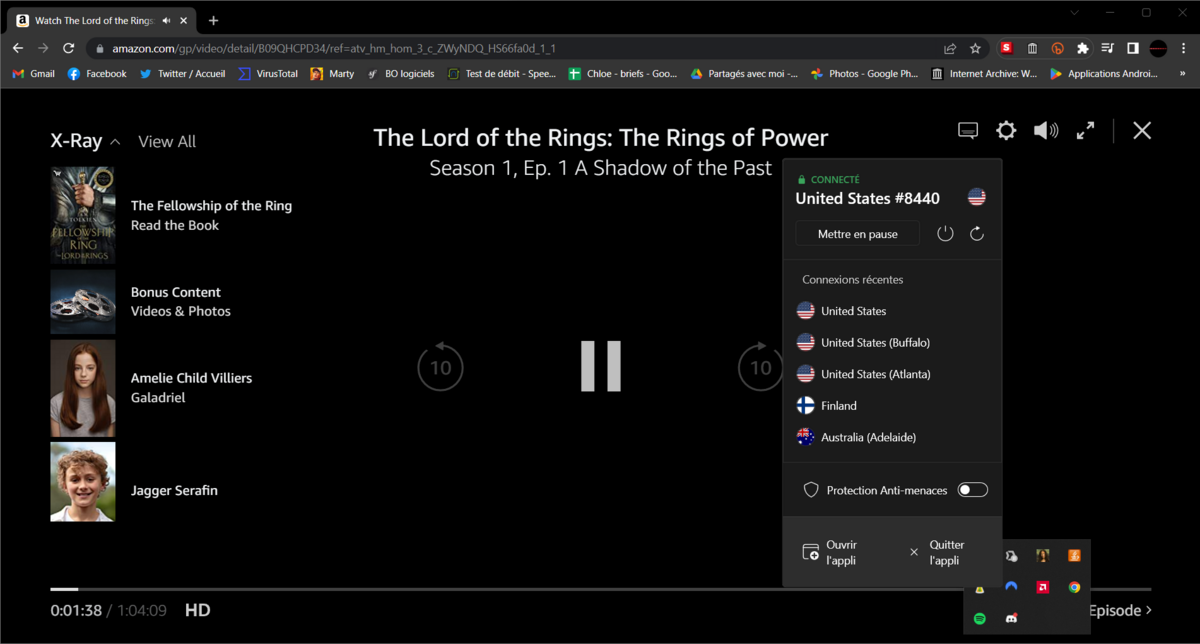This screenshot has width=1200, height=644.
Task: Open the media controls toolbar icon
Action: (1107, 48)
